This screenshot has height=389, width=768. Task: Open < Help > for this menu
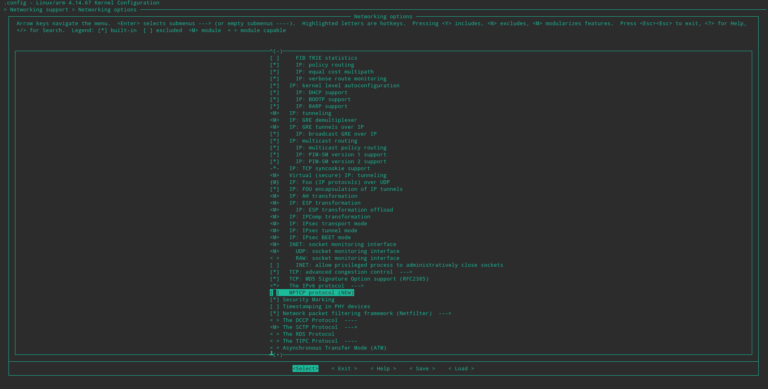pyautogui.click(x=384, y=368)
